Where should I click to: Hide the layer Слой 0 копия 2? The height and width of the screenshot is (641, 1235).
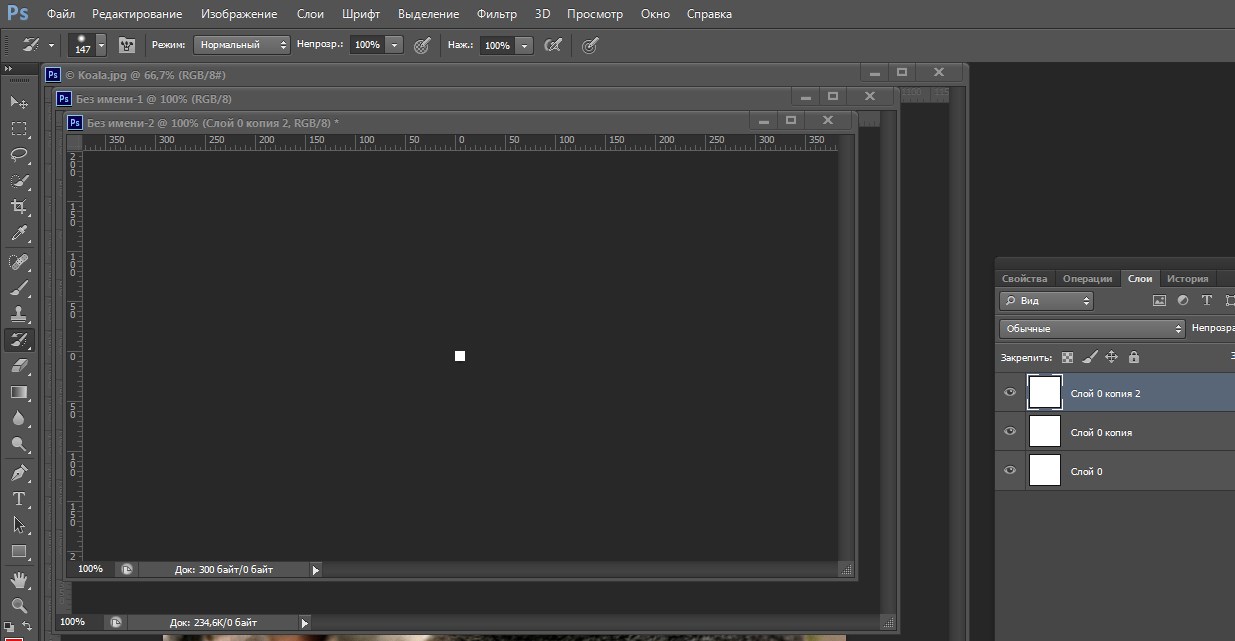click(x=1010, y=393)
